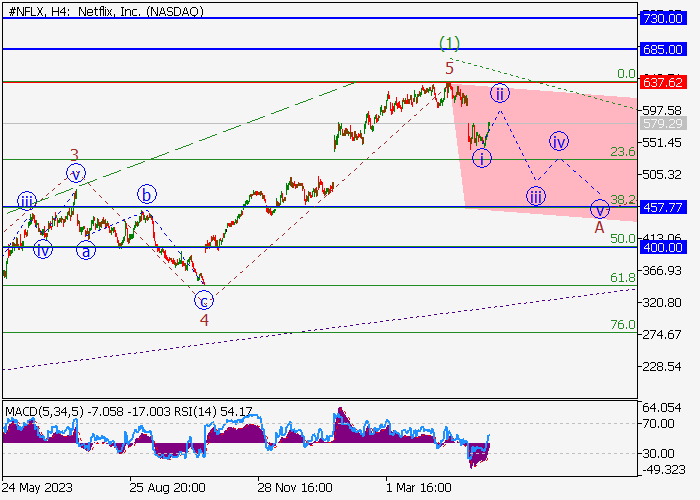700x500 pixels.
Task: Click the indicator caption 'MACD(5,34,5) -7.058 -17.003 RSI(14) 54.17'
Action: pyautogui.click(x=129, y=411)
